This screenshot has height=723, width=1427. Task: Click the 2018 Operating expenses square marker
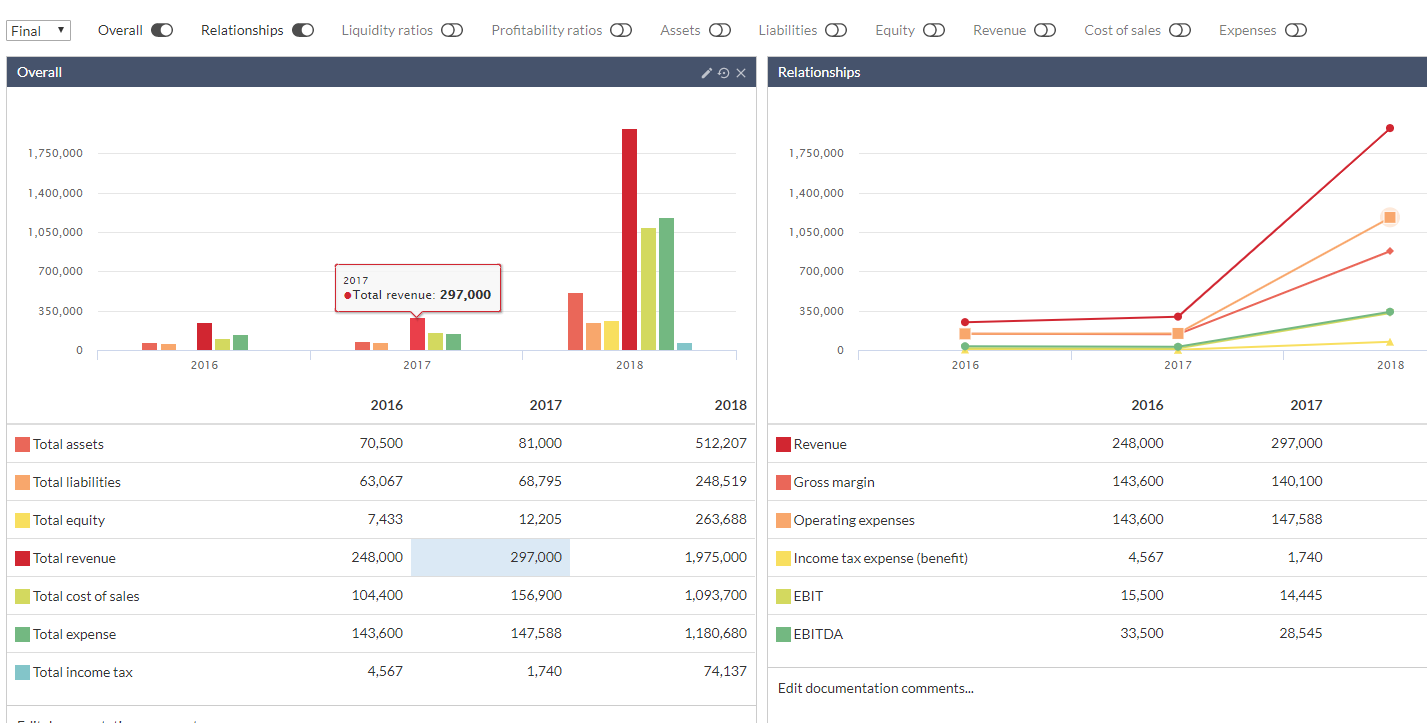1390,217
